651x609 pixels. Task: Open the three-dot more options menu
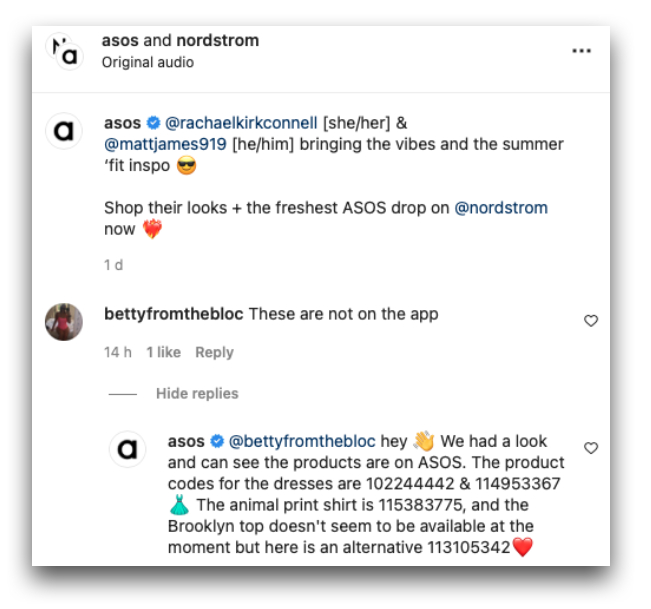(581, 51)
